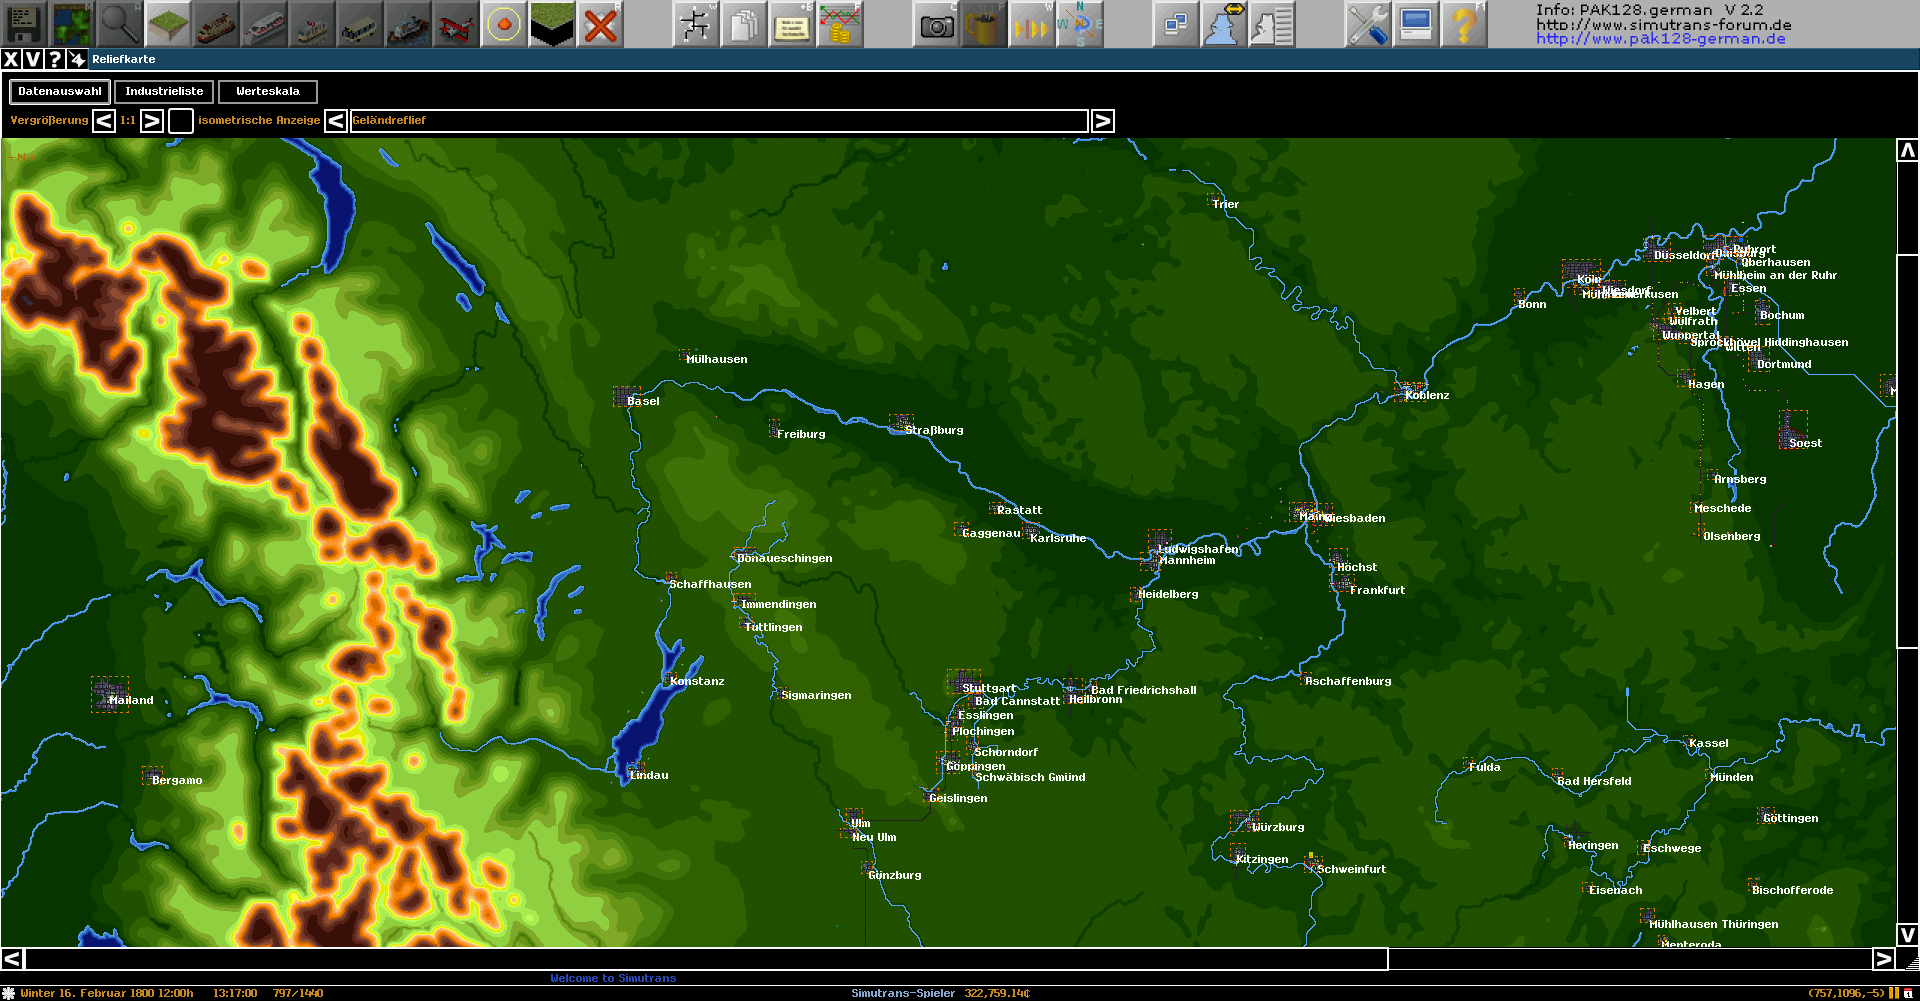Increase Vergrößerung with the right arrow
Viewport: 1920px width, 1001px height.
click(x=152, y=121)
